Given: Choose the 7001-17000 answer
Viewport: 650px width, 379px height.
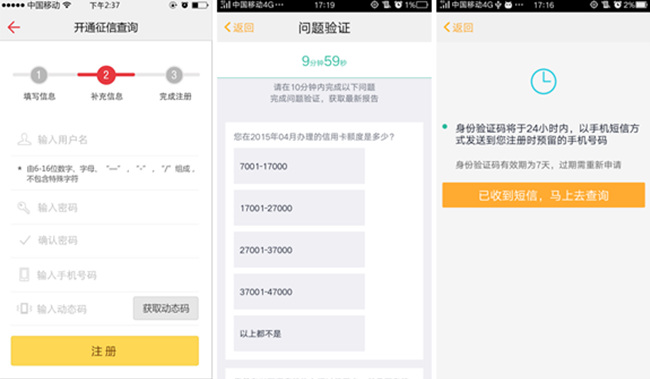Looking at the screenshot, I should coord(299,166).
